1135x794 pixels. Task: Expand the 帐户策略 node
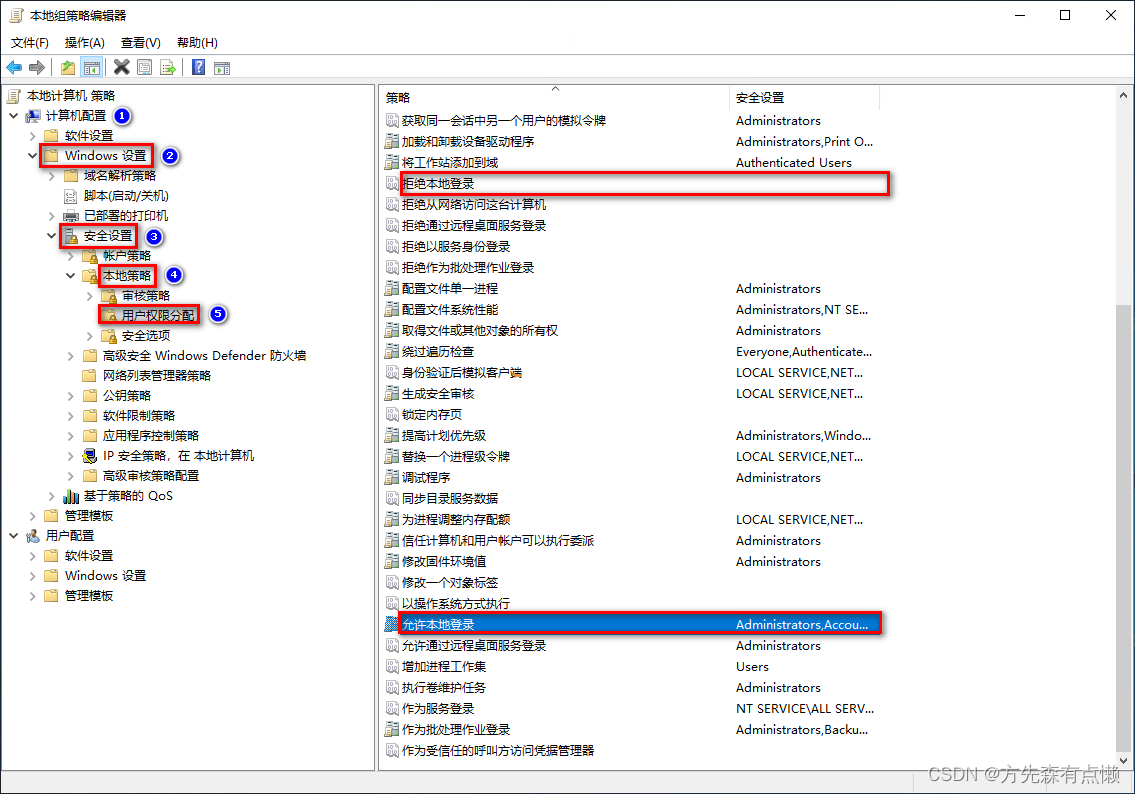(70, 255)
